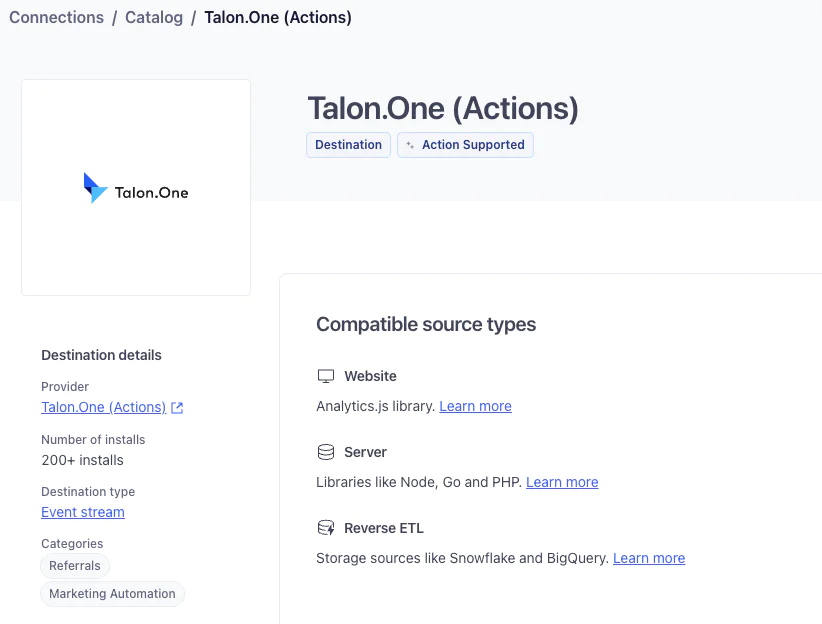Click the Compatible source types heading
Viewport: 822px width, 624px height.
coord(426,324)
